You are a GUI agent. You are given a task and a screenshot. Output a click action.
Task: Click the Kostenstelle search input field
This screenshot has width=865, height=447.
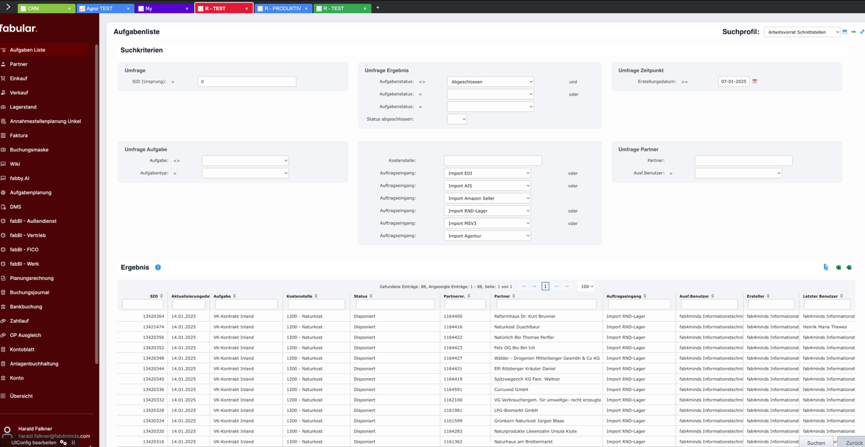[493, 160]
